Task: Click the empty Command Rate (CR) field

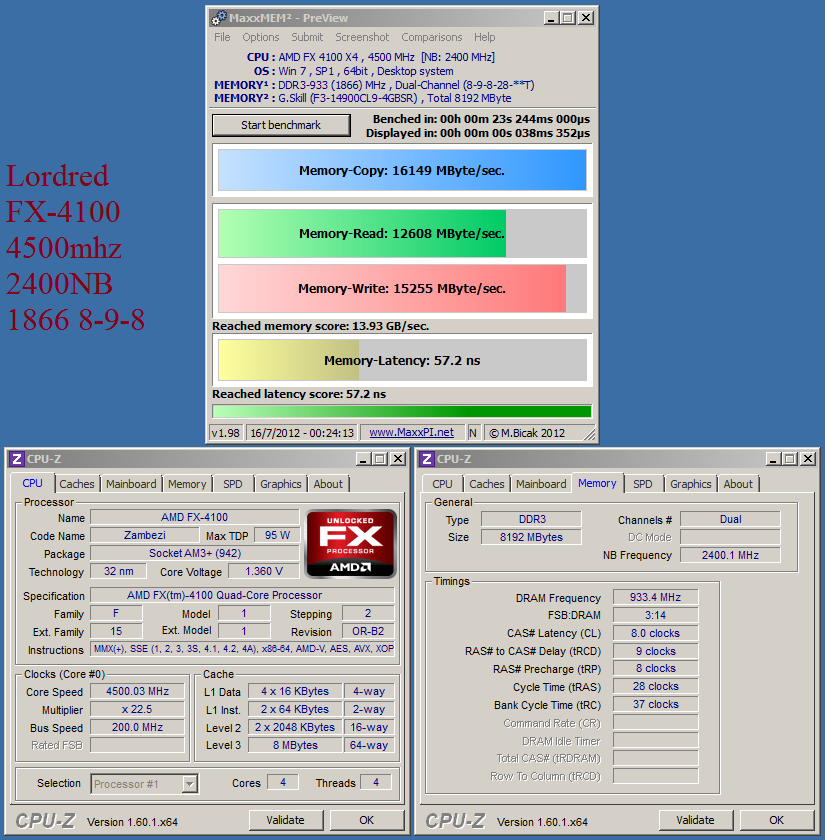Action: tap(655, 722)
